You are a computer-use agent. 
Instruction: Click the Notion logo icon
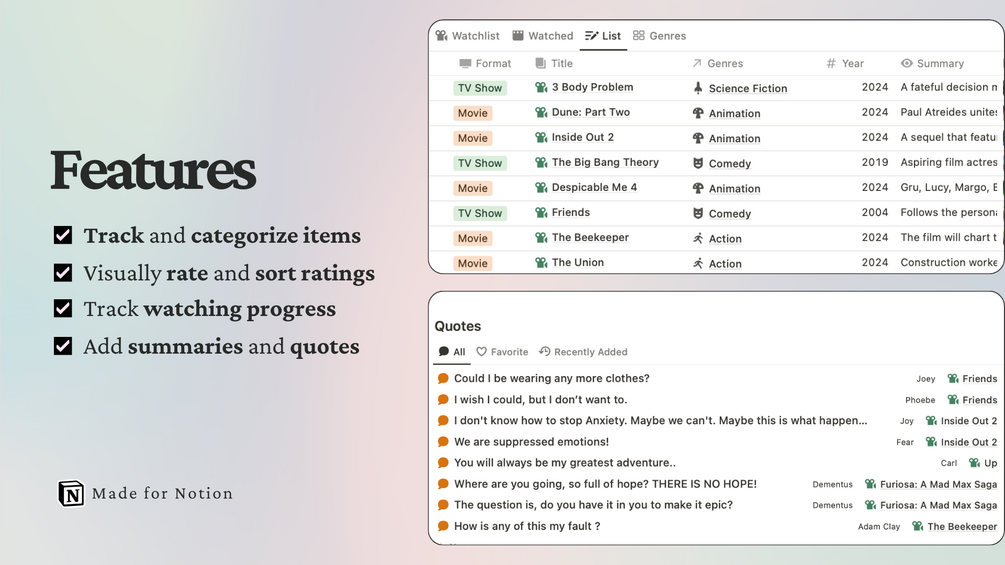tap(71, 493)
